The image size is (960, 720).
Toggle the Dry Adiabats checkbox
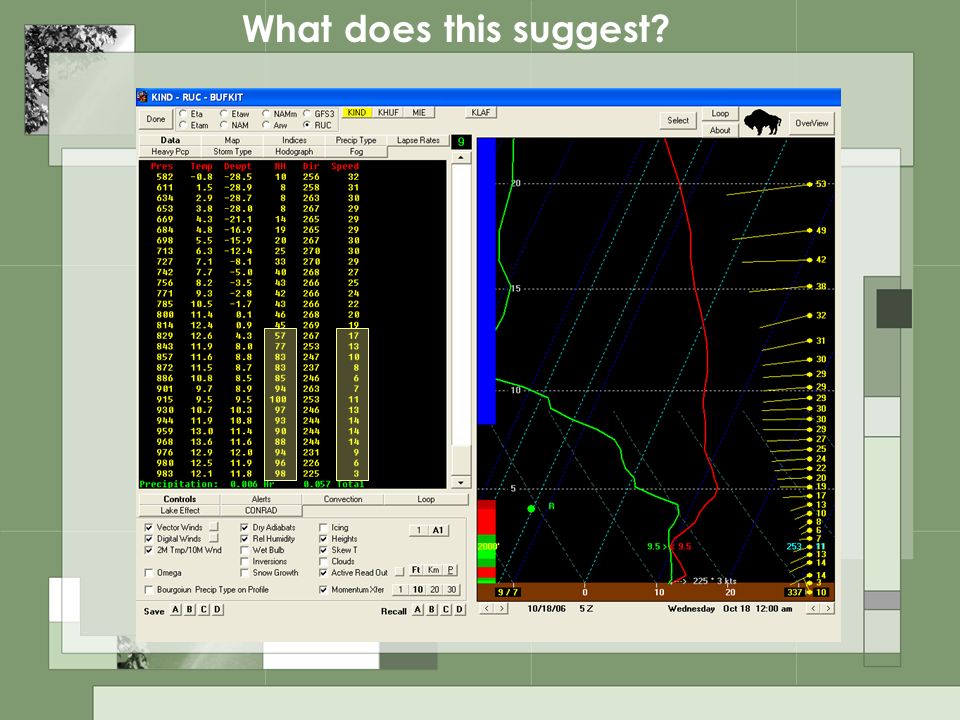point(244,527)
